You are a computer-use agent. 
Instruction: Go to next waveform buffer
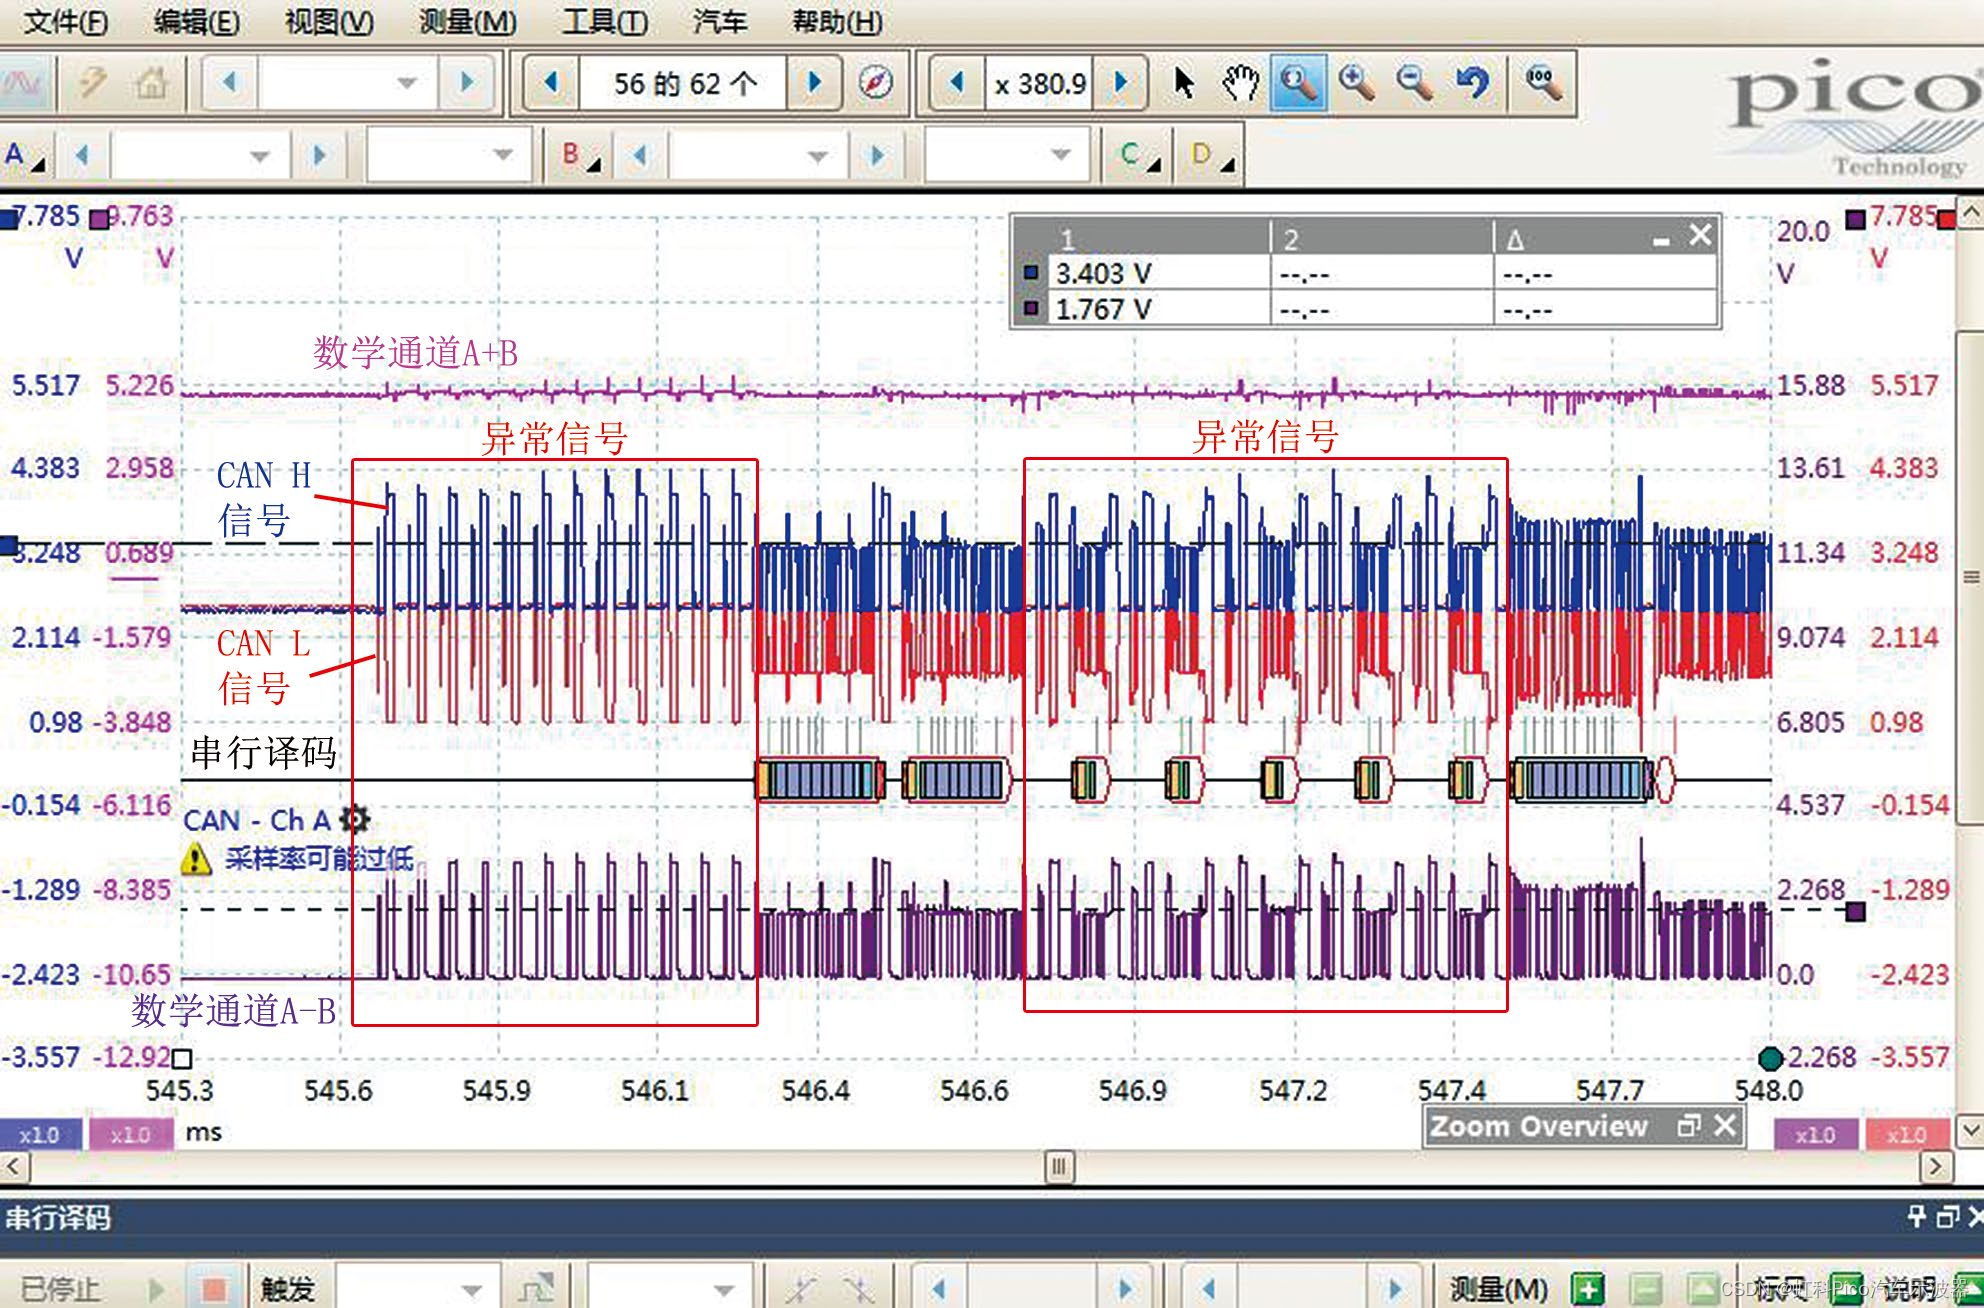[x=814, y=83]
